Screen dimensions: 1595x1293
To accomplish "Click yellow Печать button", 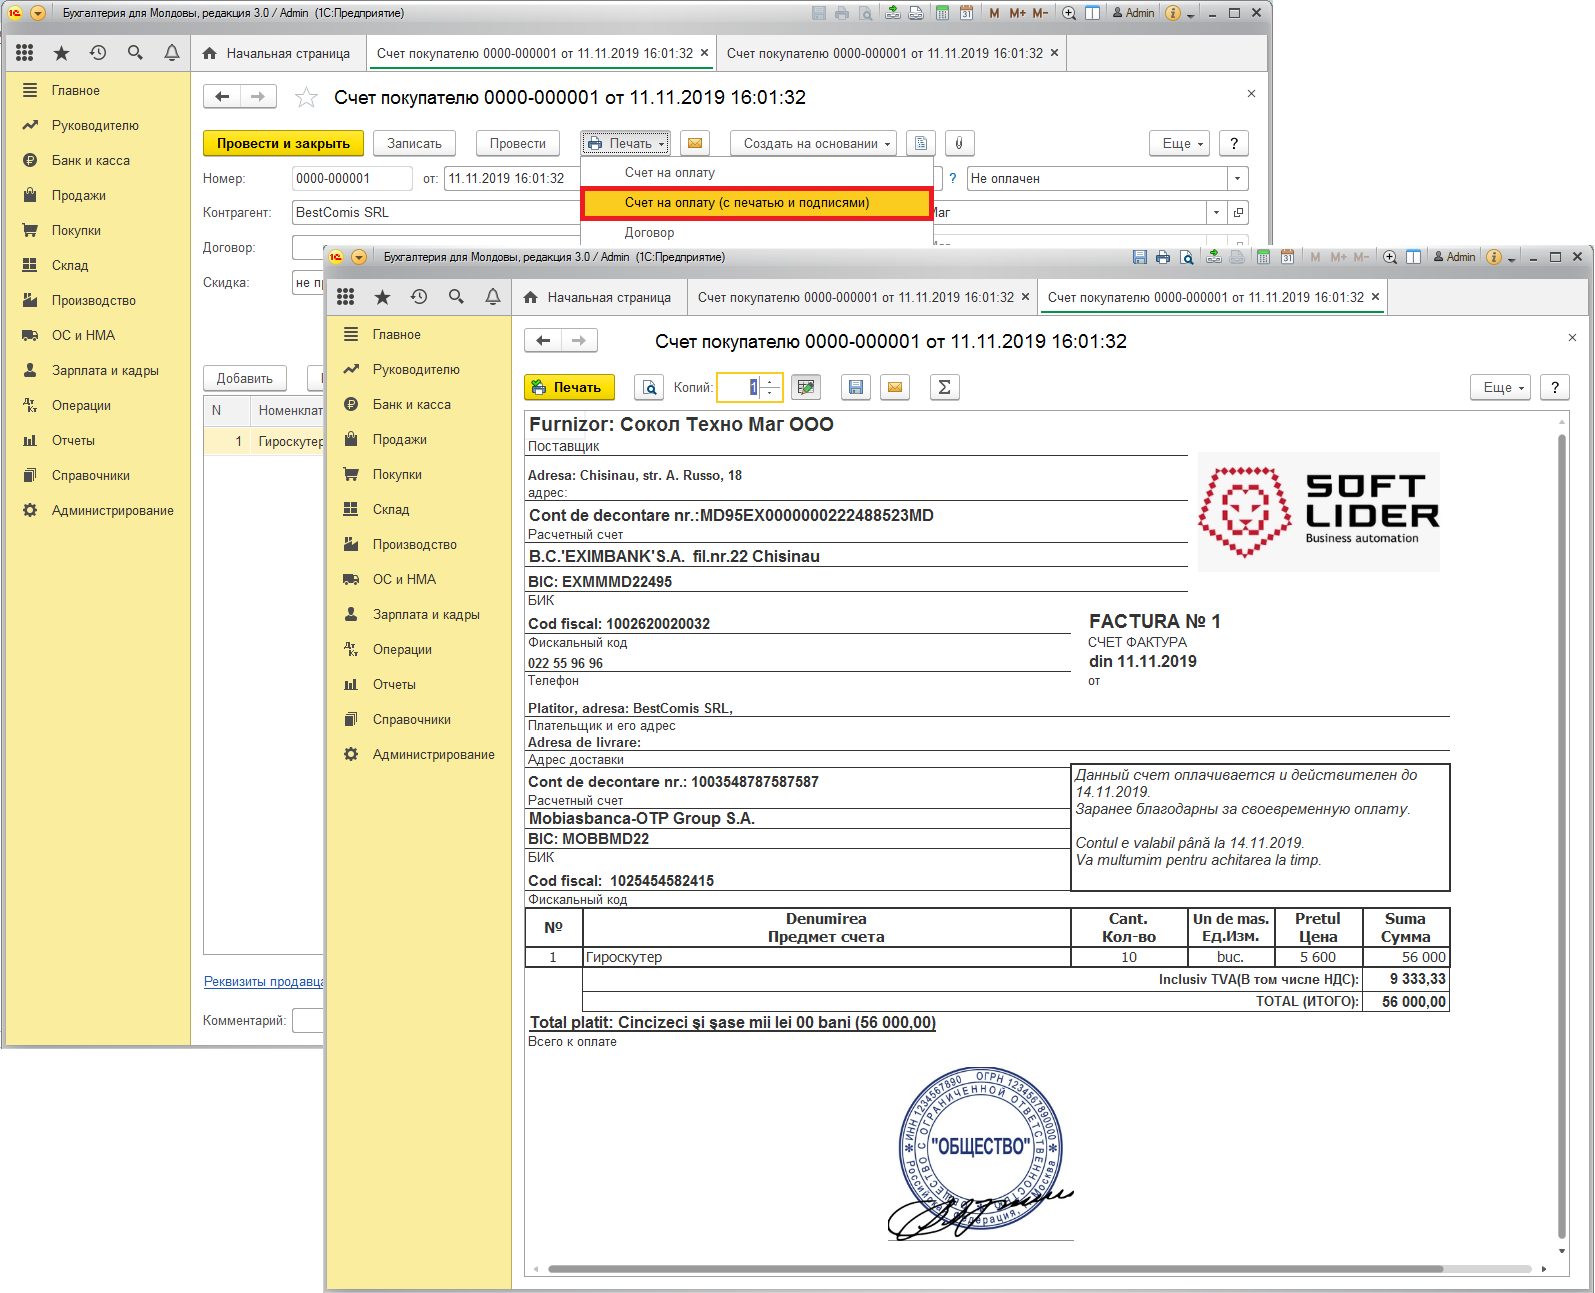I will point(569,387).
